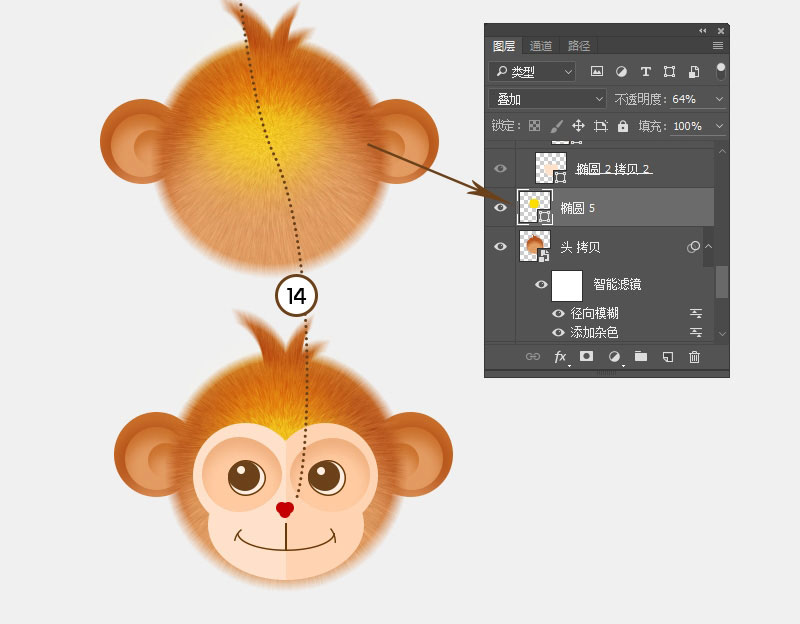800x624 pixels.
Task: Filter layers by pixel image icon
Action: (x=596, y=71)
